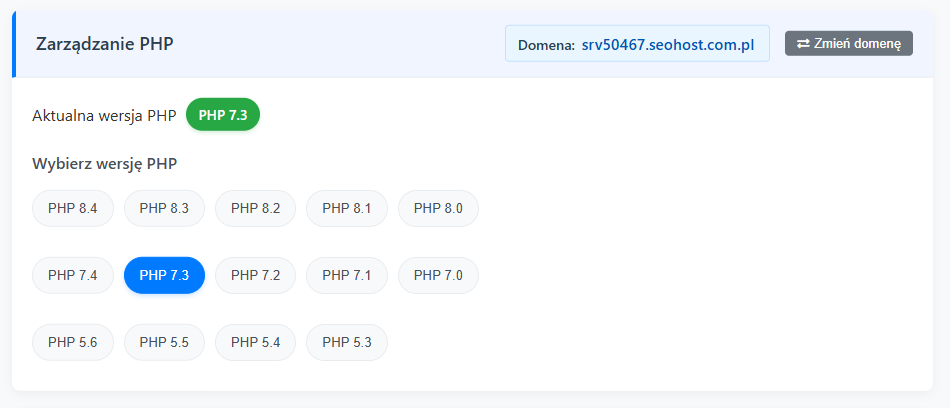The image size is (950, 408).
Task: Switch to PHP 8.2
Action: pos(255,208)
